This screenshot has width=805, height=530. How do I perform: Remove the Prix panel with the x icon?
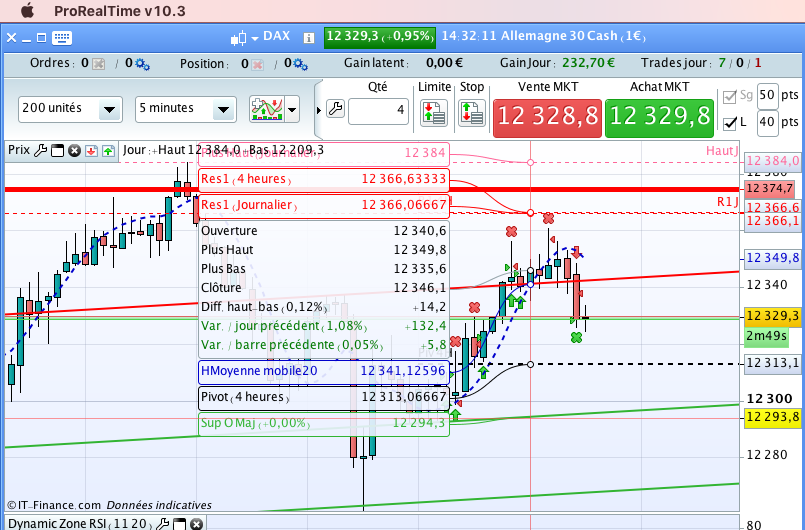(x=74, y=151)
